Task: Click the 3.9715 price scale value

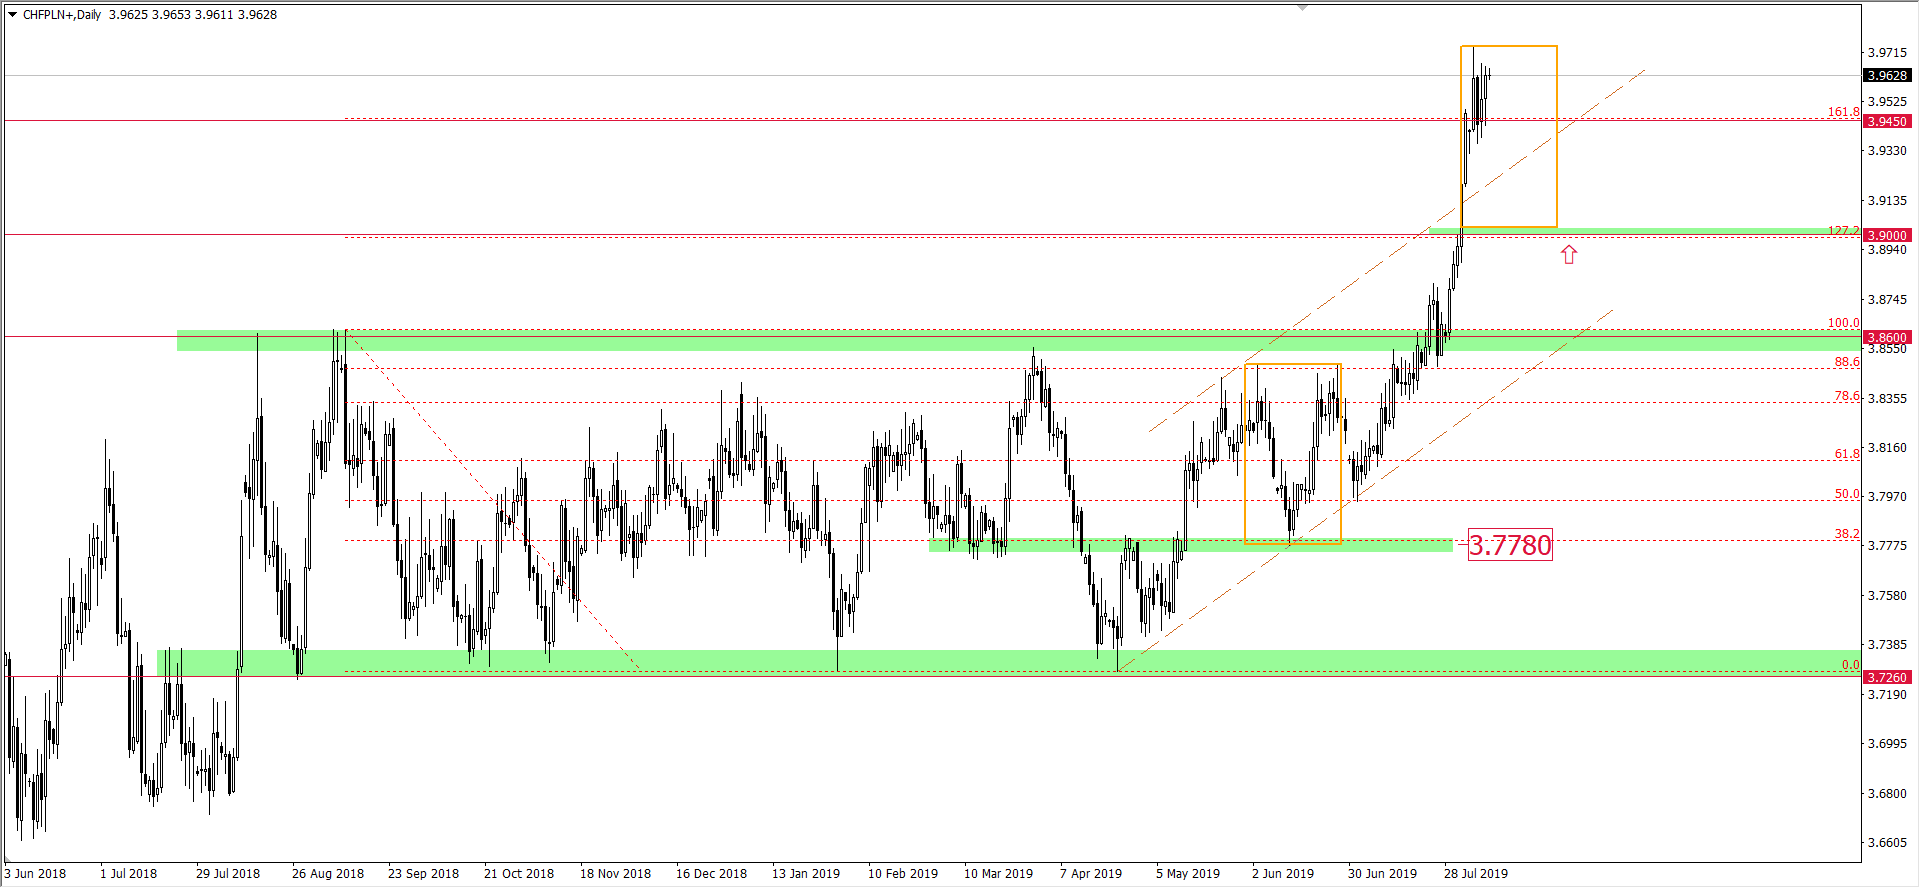Action: pos(1887,52)
